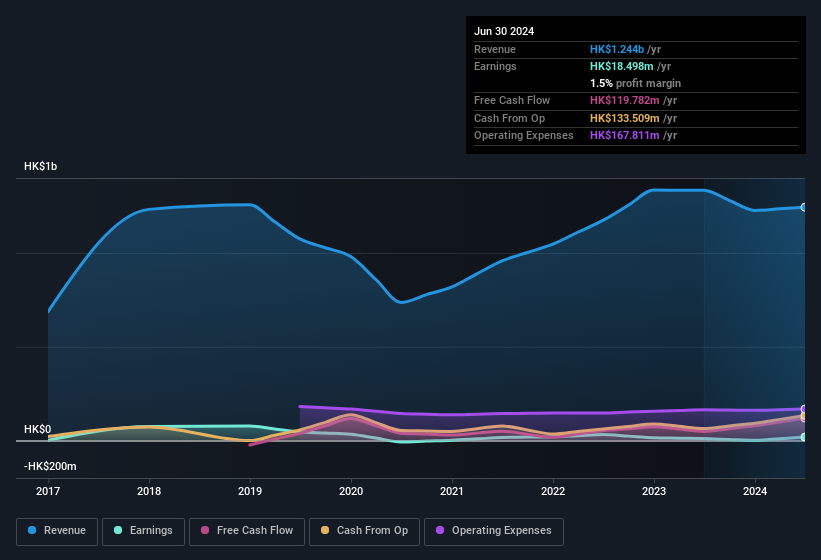Image resolution: width=821 pixels, height=560 pixels.
Task: Click the 1.5% profit margin text
Action: click(x=635, y=83)
